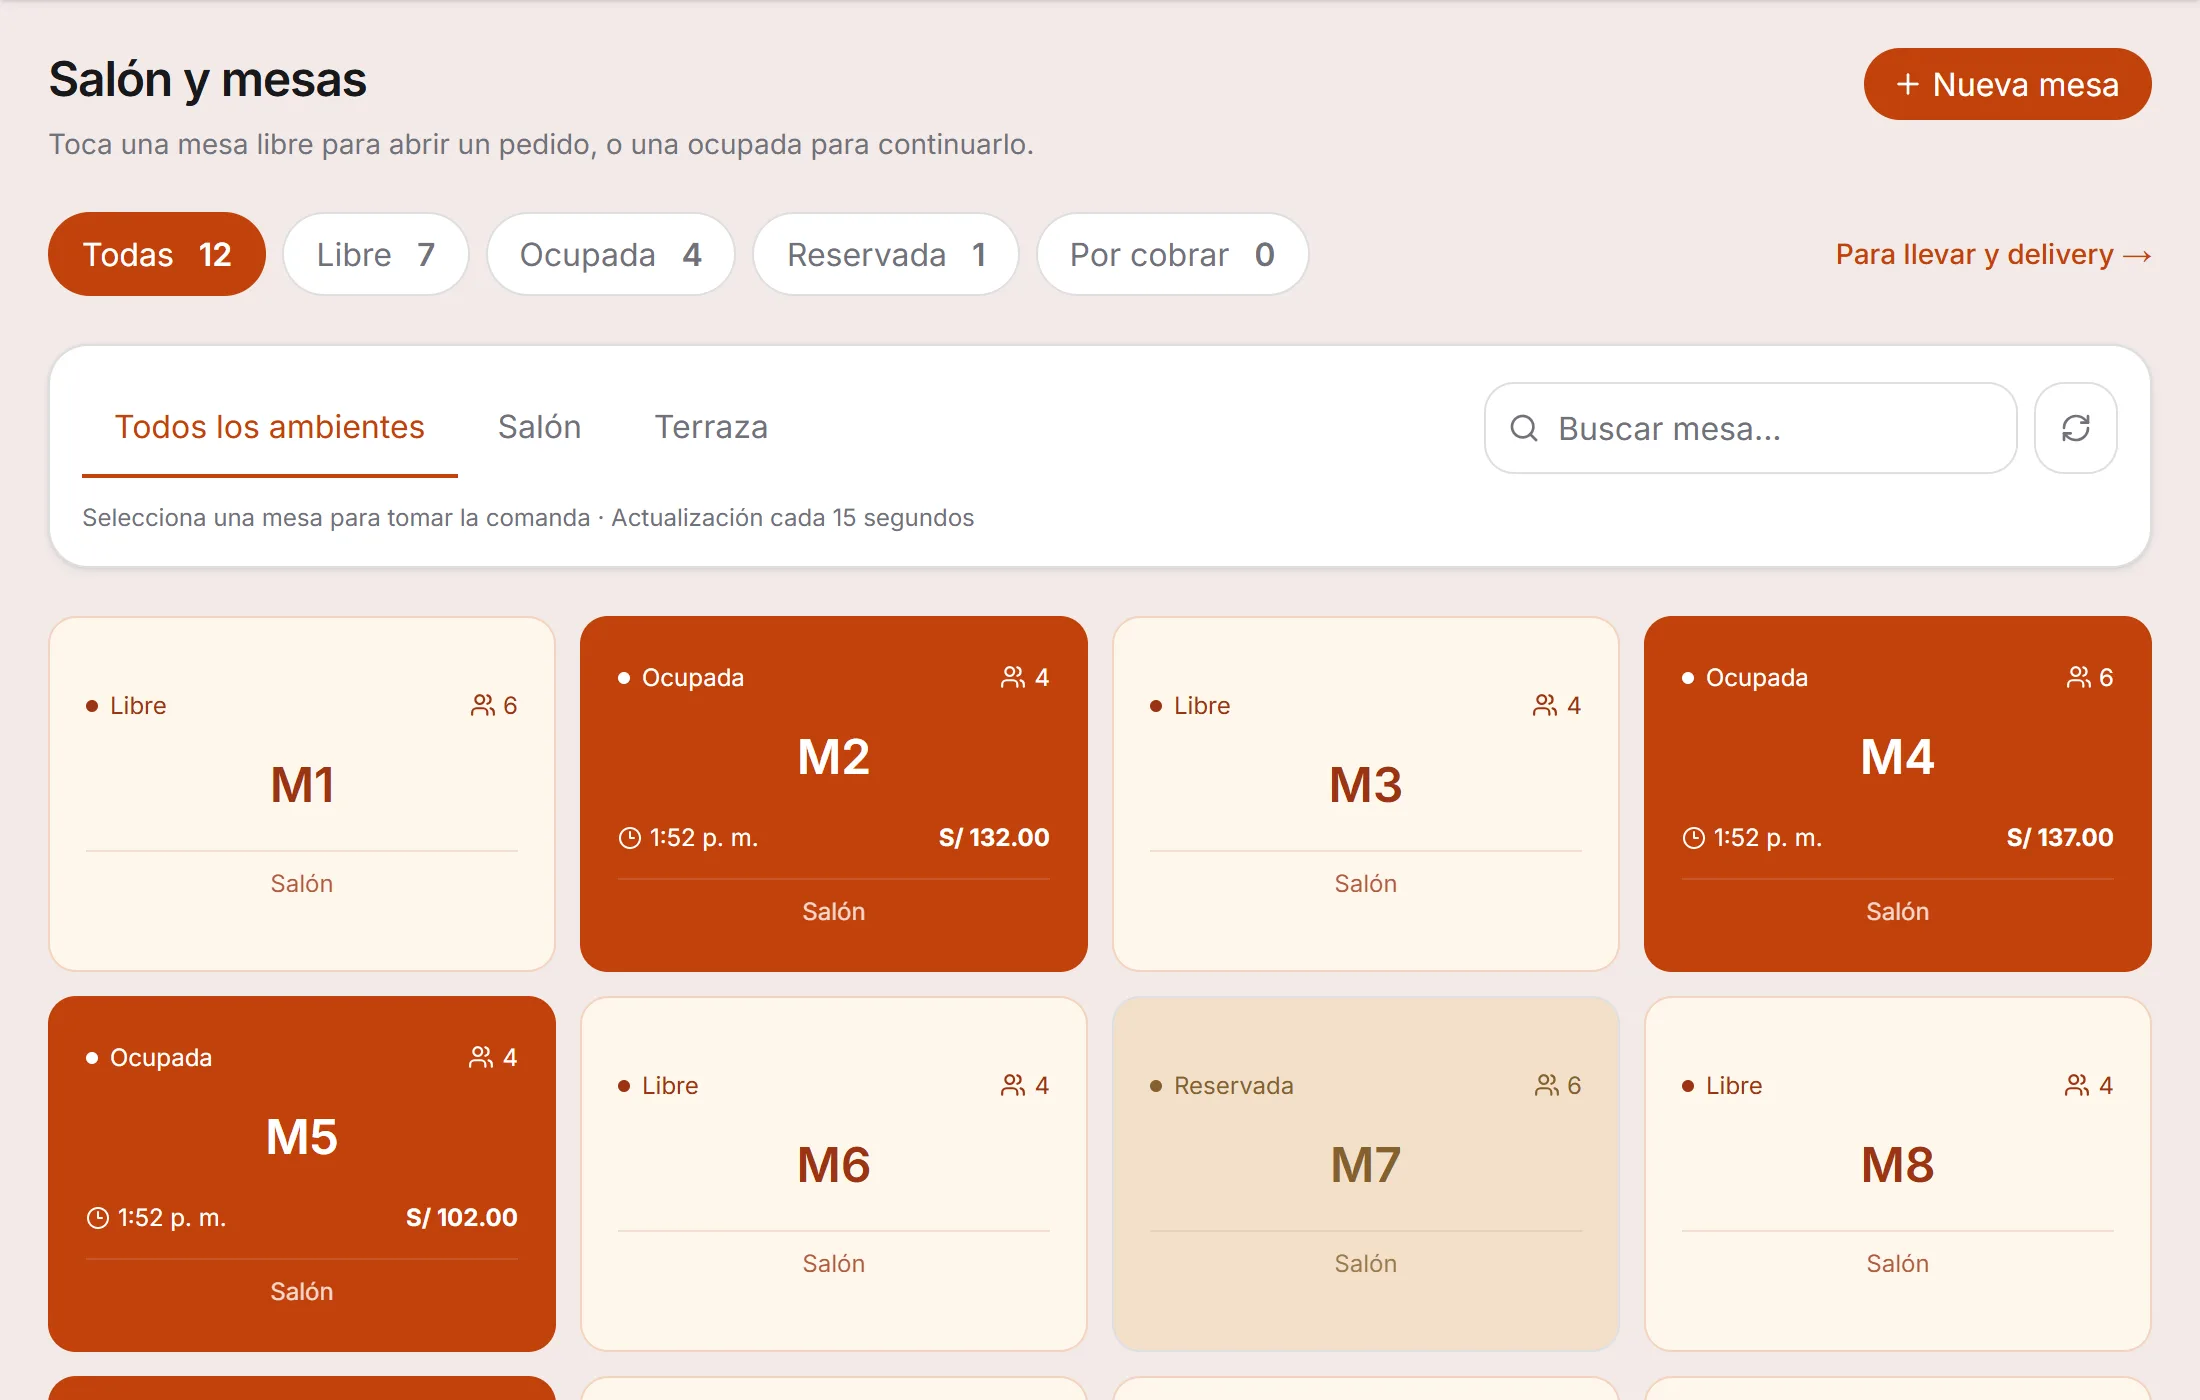The width and height of the screenshot is (2200, 1400).
Task: Open free table M1 title
Action: coord(302,785)
